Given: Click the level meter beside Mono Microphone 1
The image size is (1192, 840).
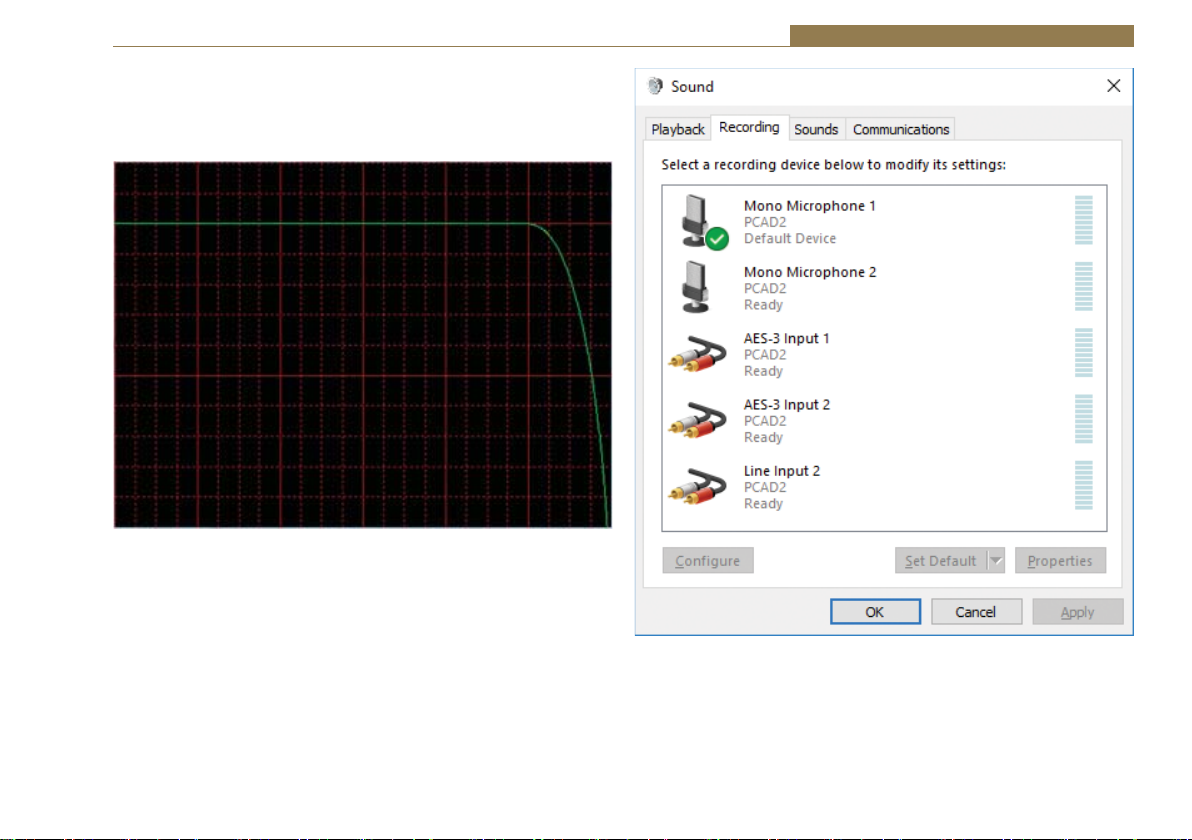Looking at the screenshot, I should pyautogui.click(x=1083, y=220).
